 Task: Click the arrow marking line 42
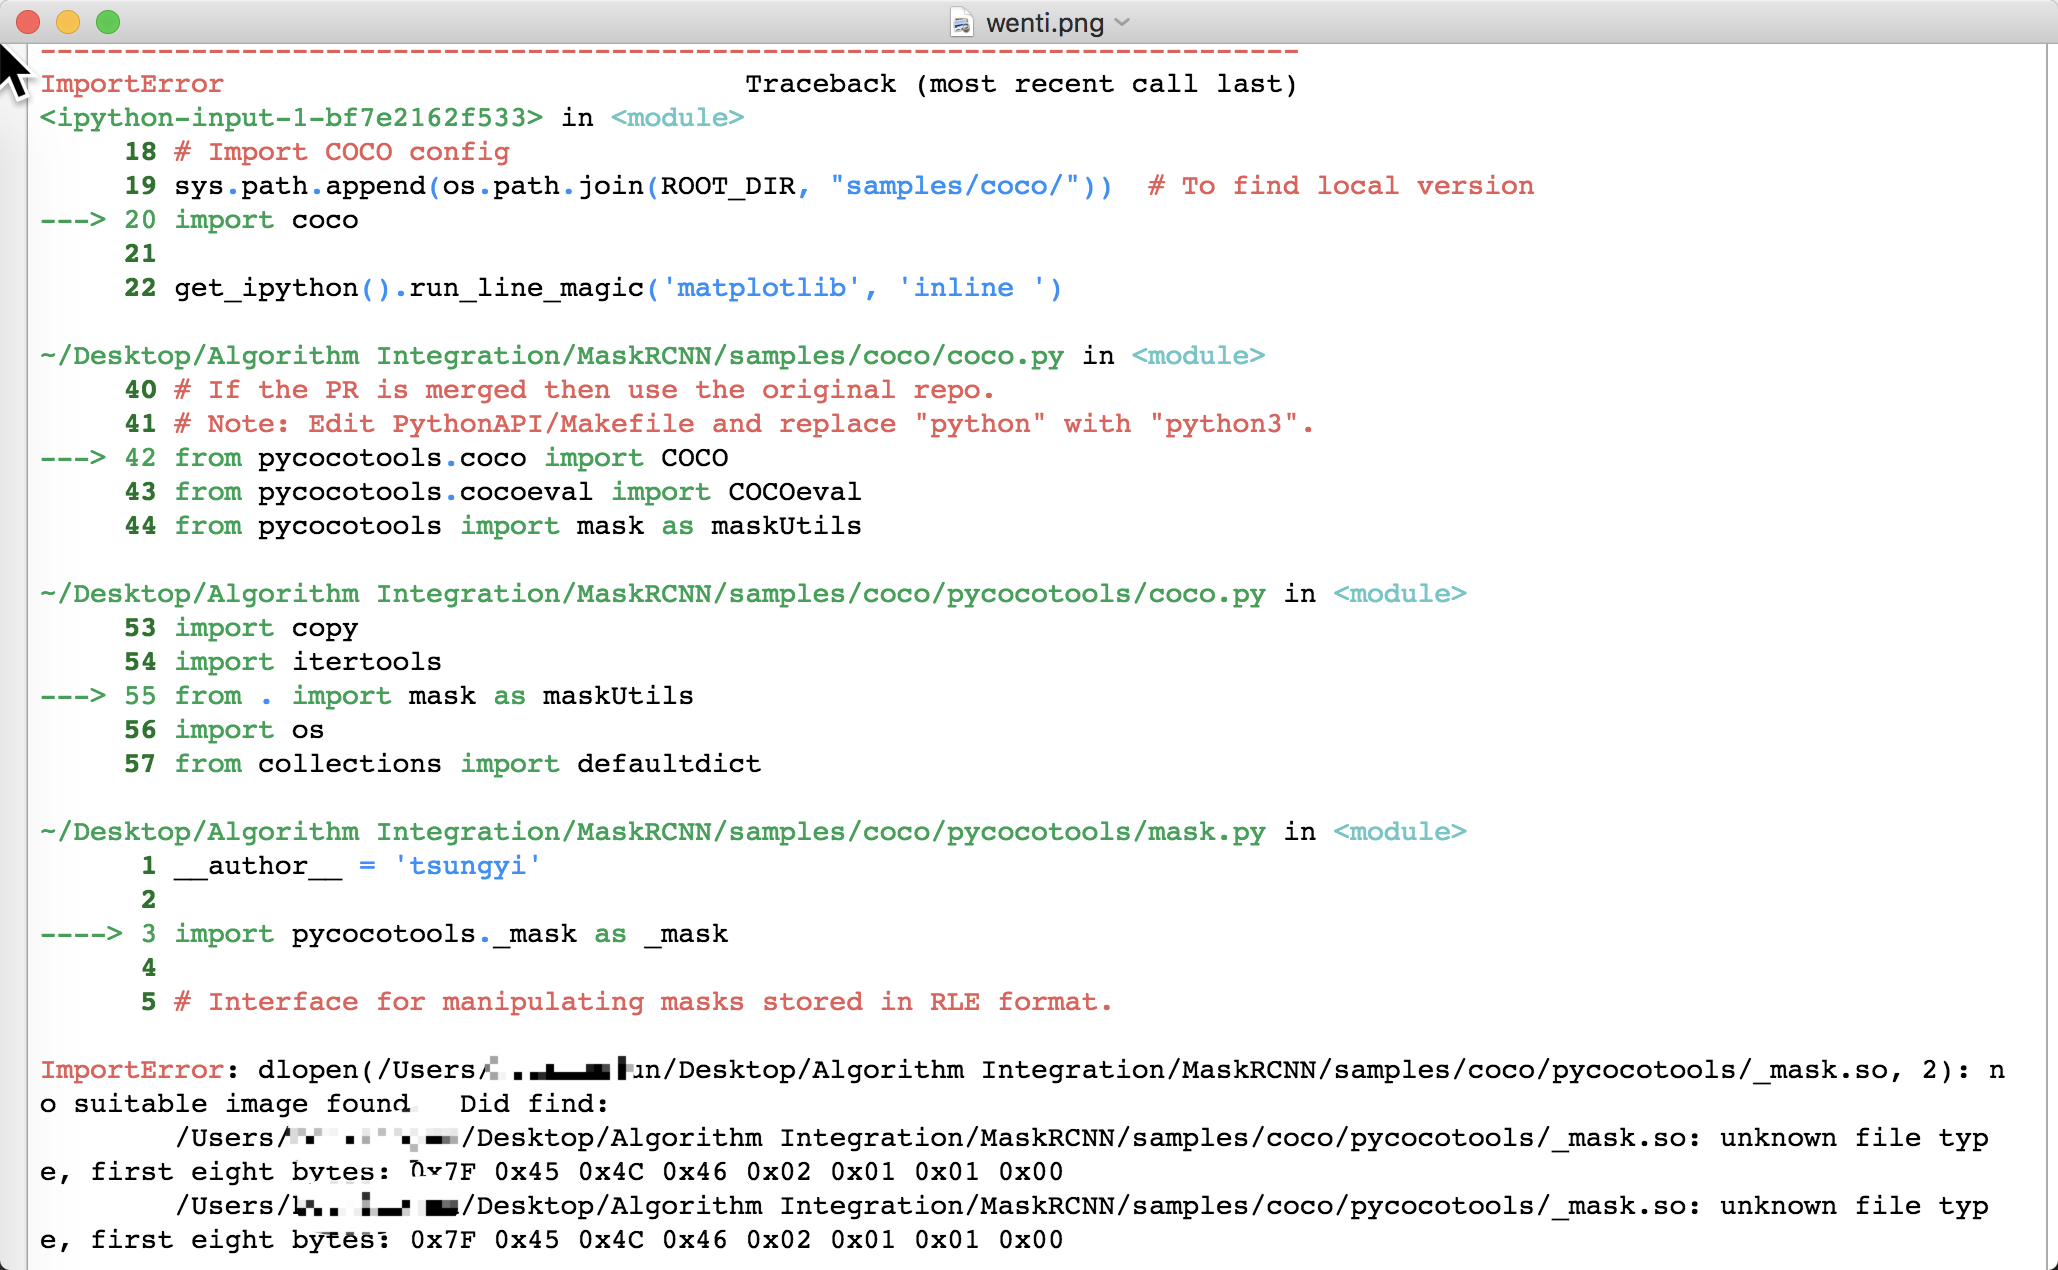click(73, 458)
